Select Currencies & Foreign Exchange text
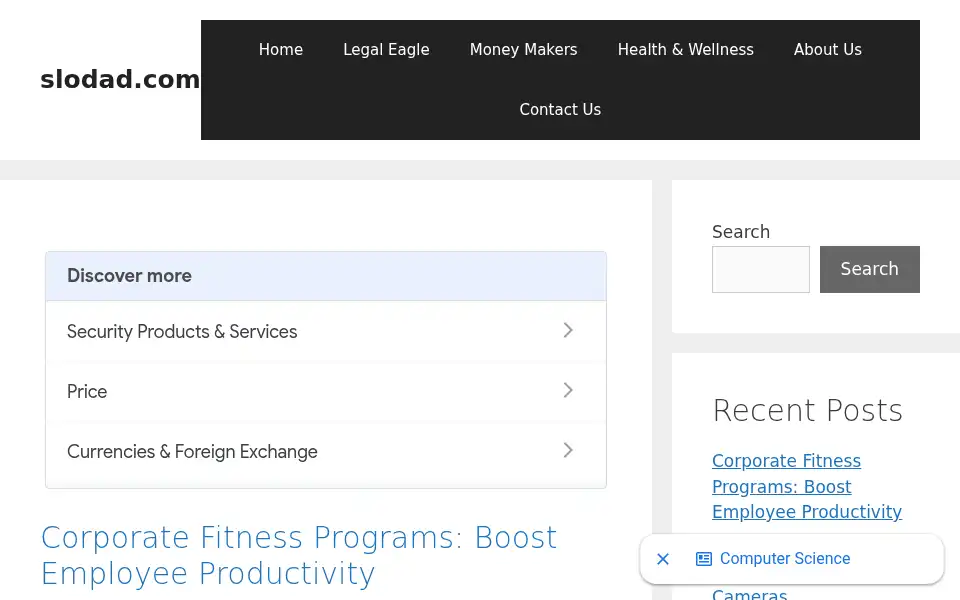Image resolution: width=960 pixels, height=600 pixels. click(x=192, y=452)
